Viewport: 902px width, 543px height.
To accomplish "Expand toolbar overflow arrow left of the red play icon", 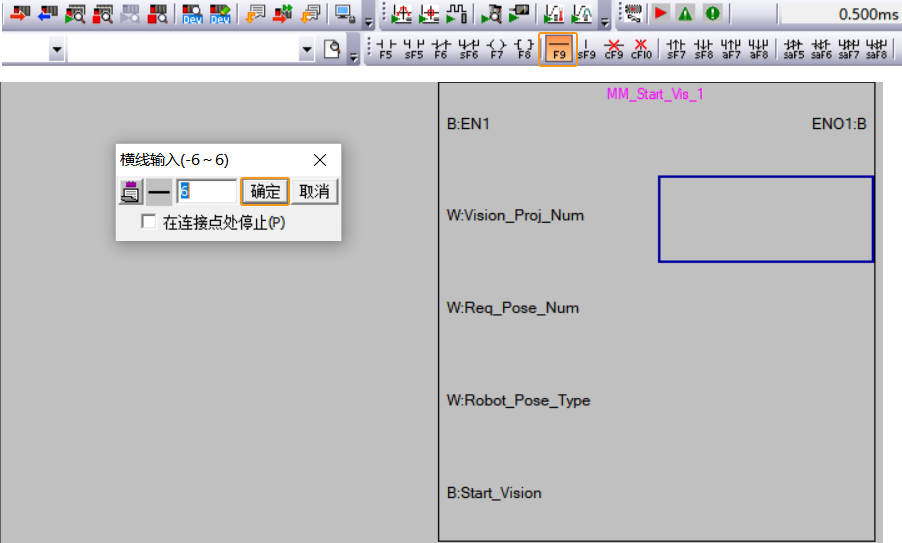I will pyautogui.click(x=605, y=22).
